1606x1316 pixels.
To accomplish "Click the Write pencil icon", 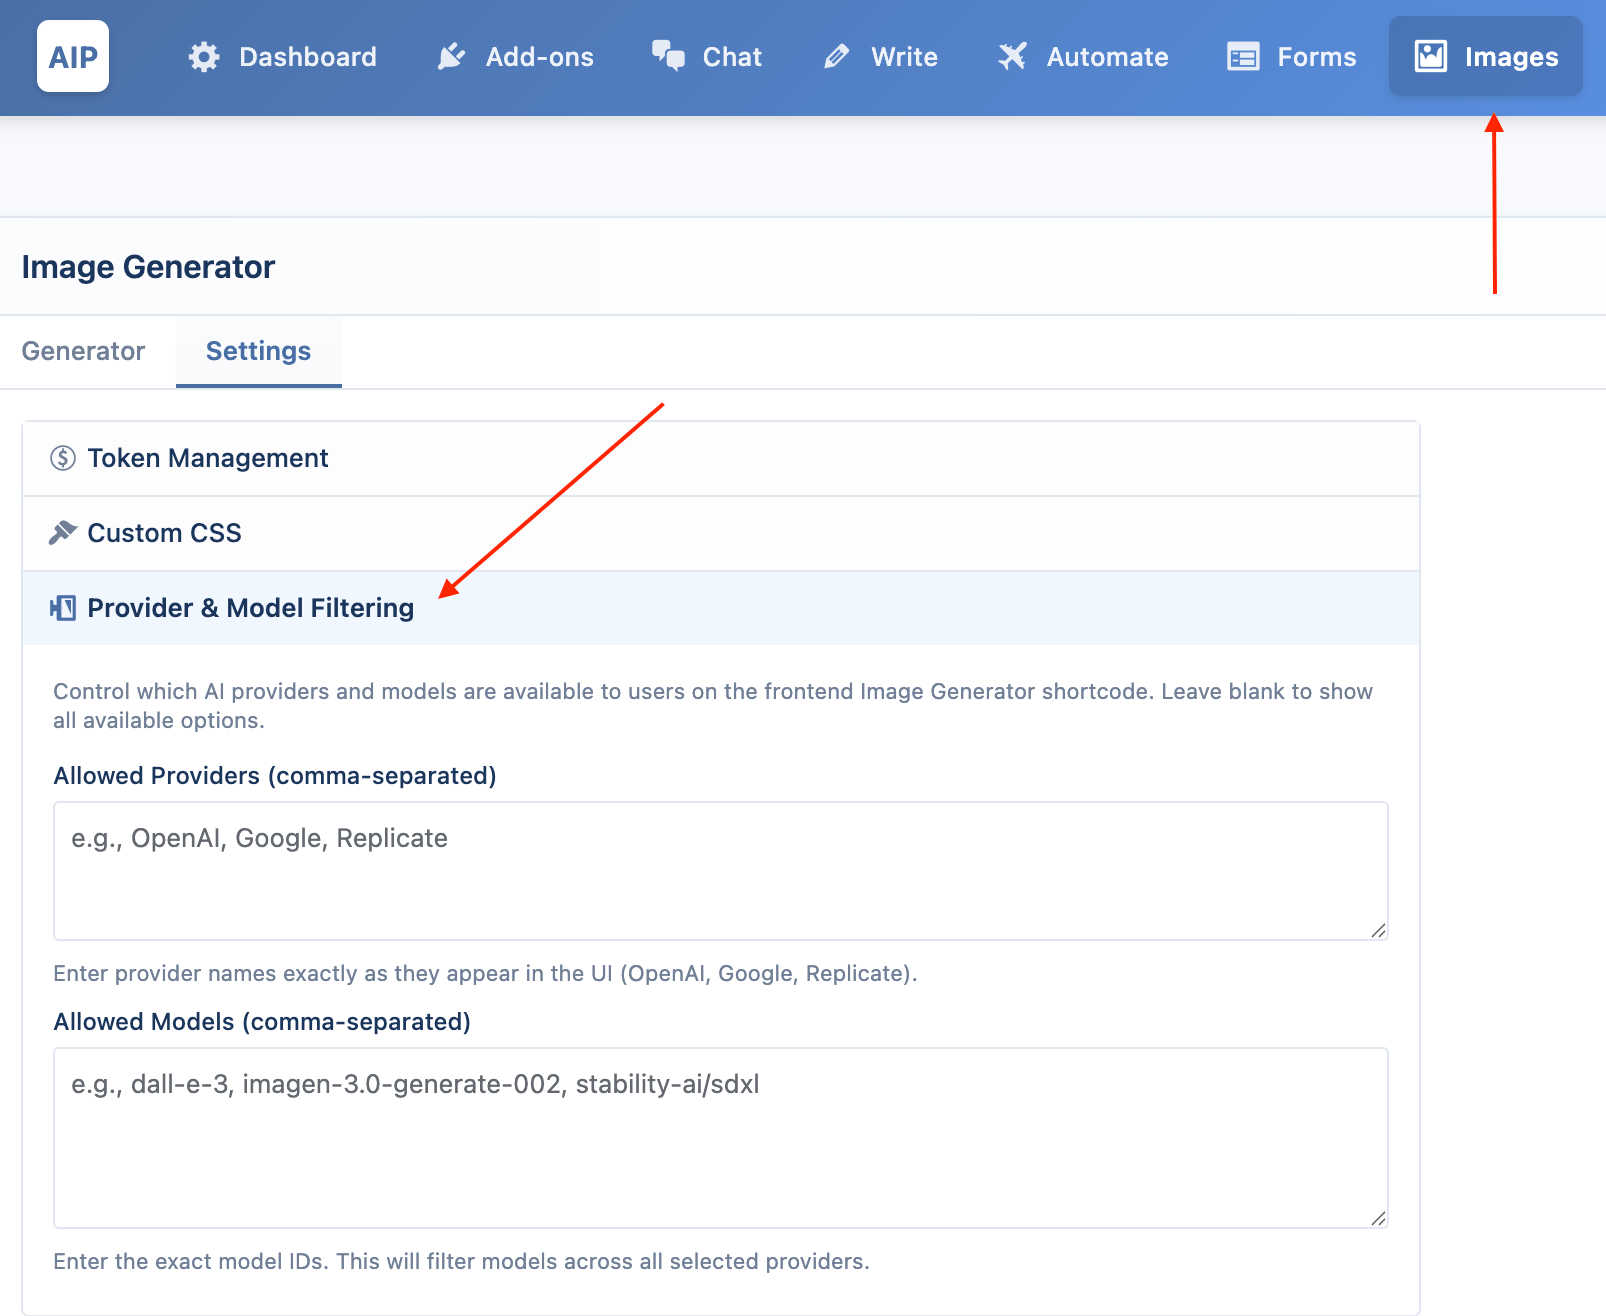I will pyautogui.click(x=837, y=57).
